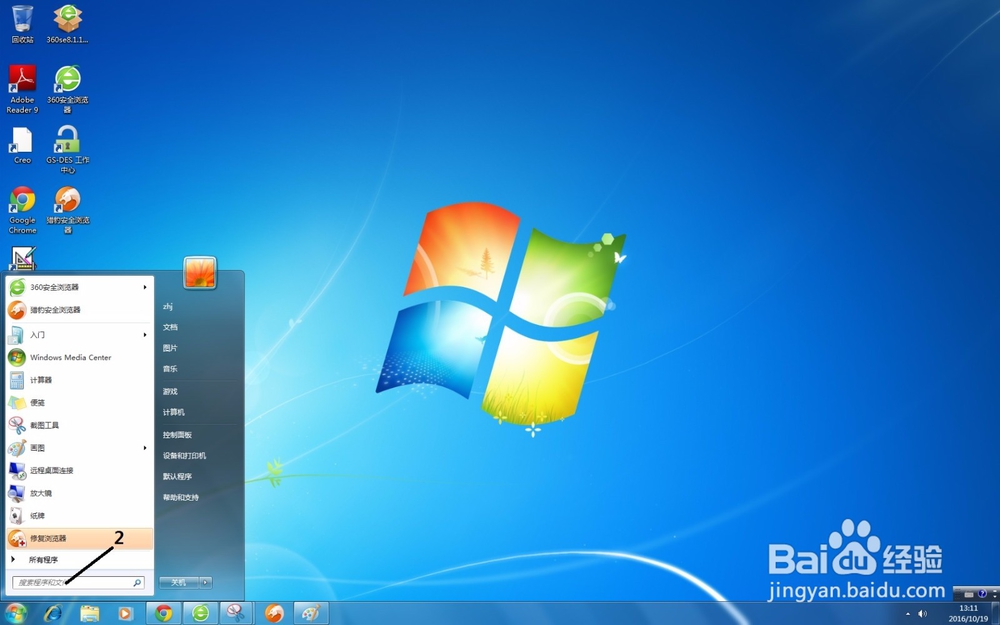Expand the 画图 jump list arrow
1000x625 pixels.
(x=145, y=448)
